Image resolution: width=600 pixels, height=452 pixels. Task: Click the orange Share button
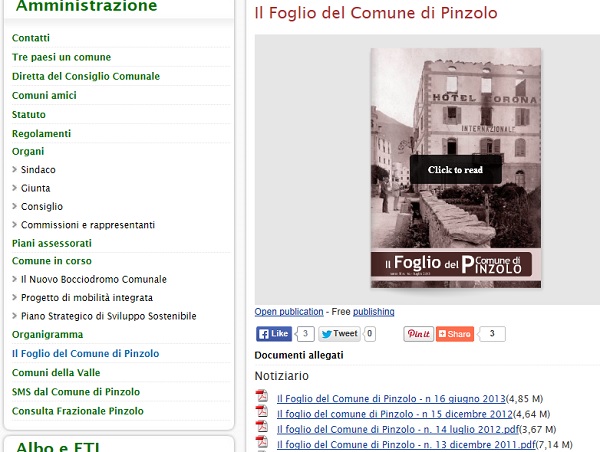[455, 334]
